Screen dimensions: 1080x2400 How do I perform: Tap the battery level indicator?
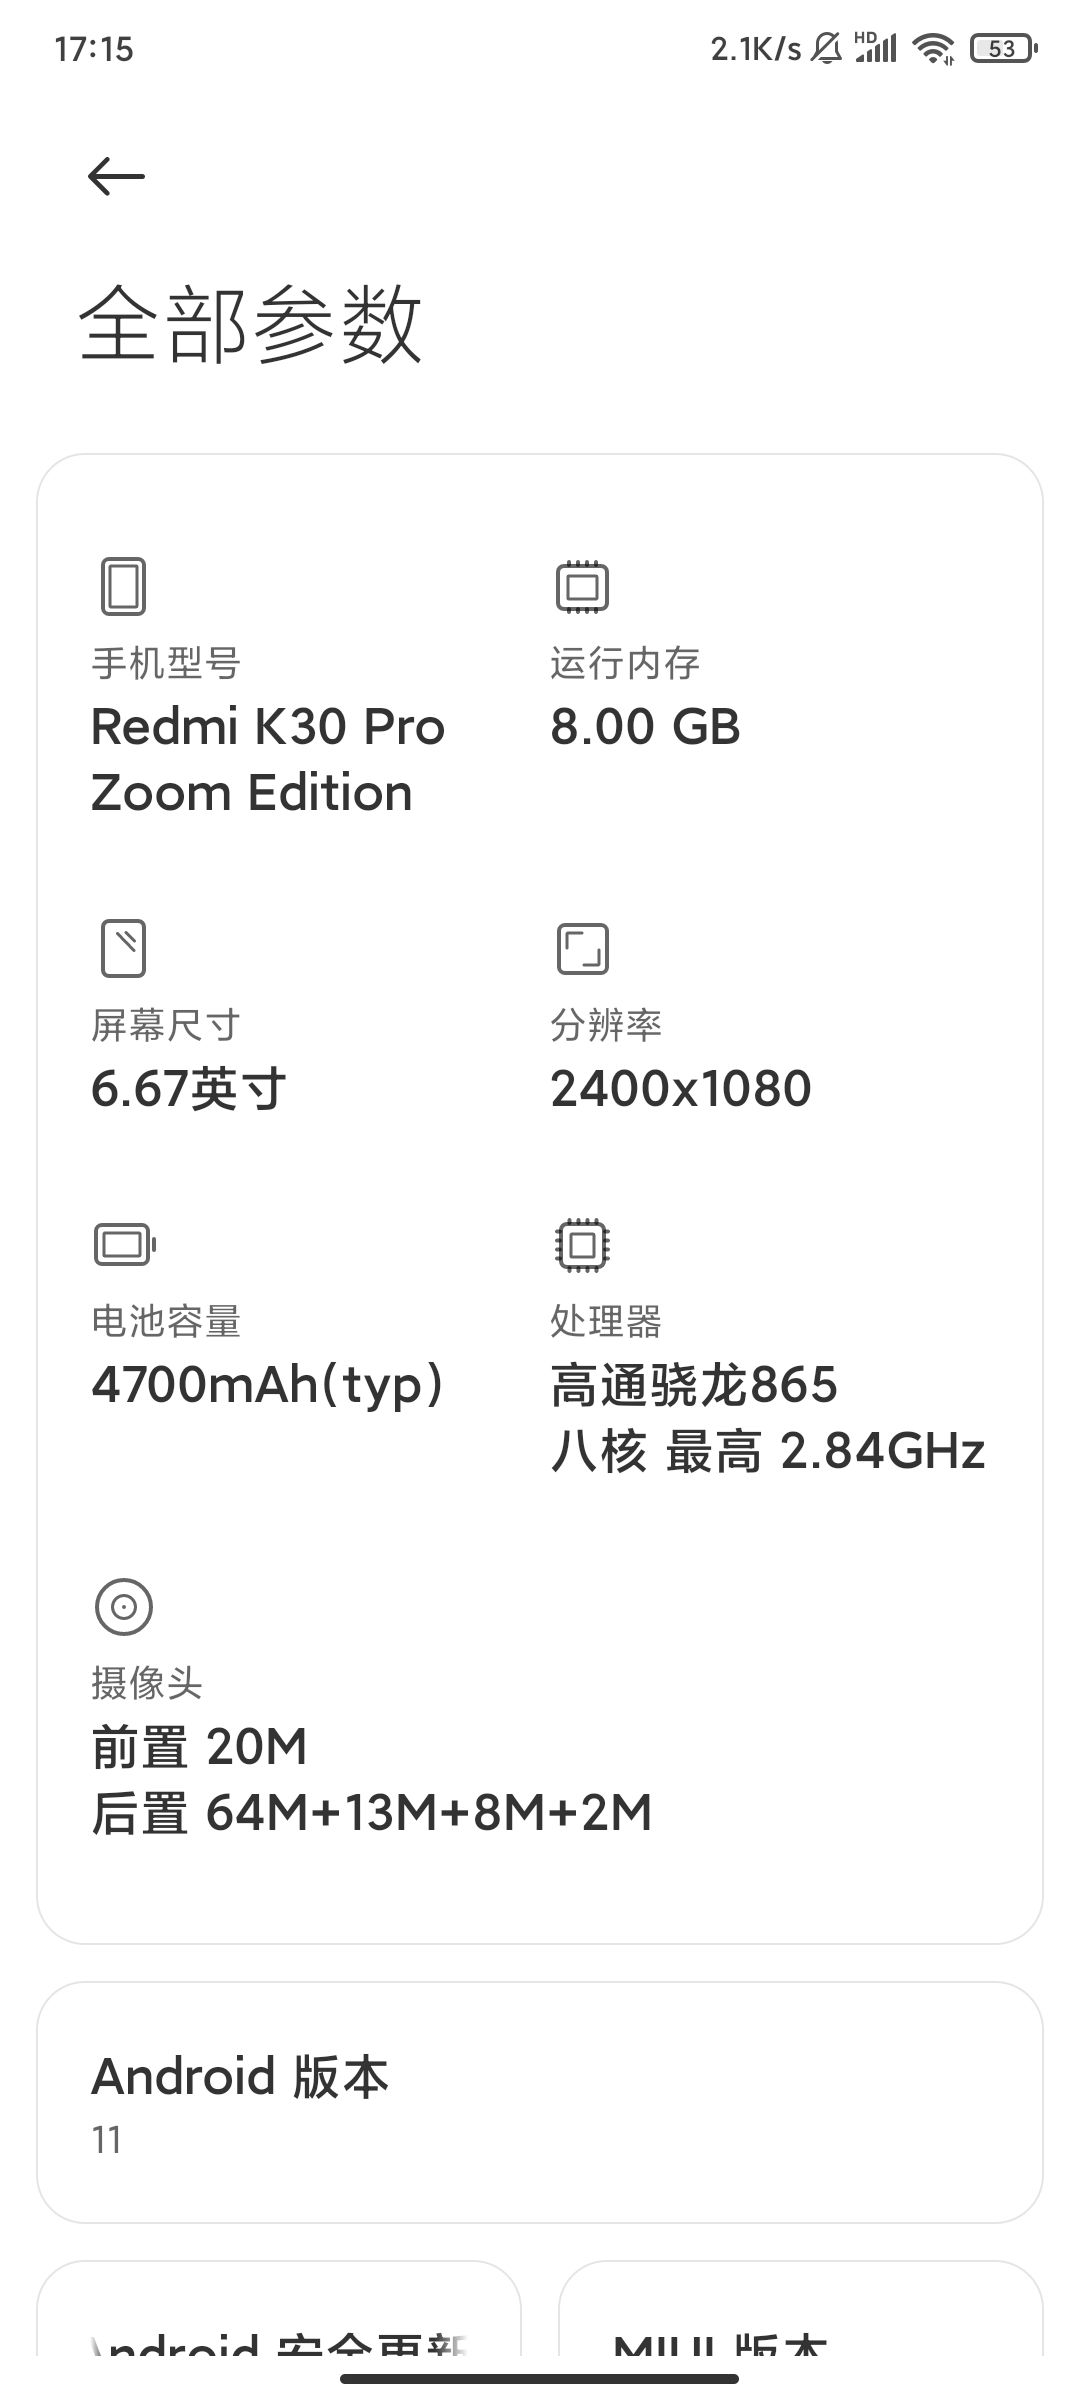click(1003, 48)
